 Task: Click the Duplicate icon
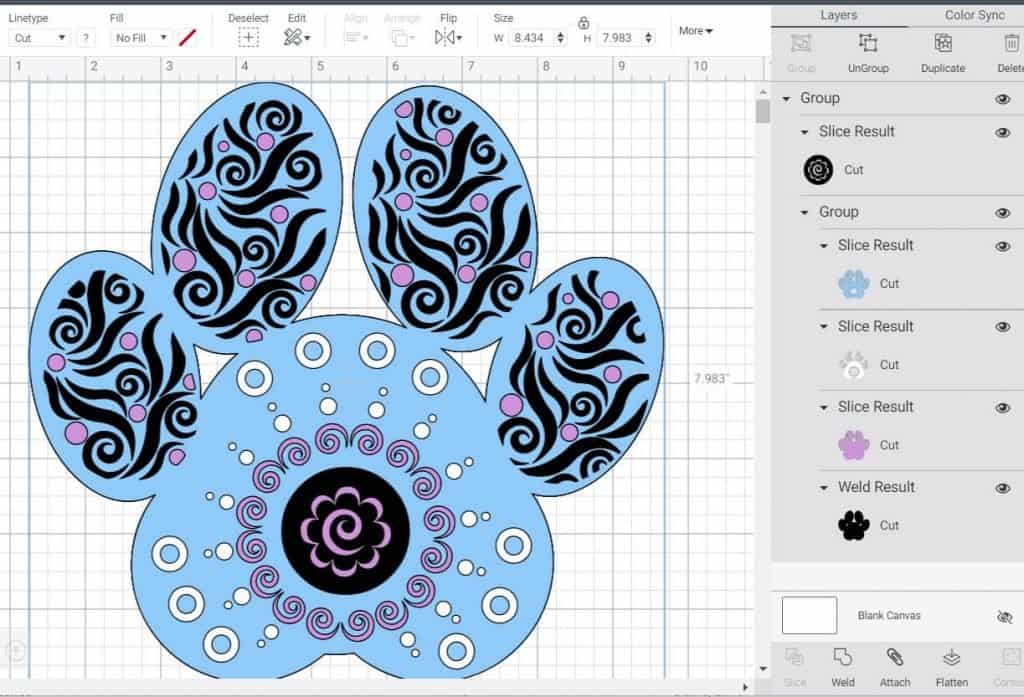click(x=942, y=43)
